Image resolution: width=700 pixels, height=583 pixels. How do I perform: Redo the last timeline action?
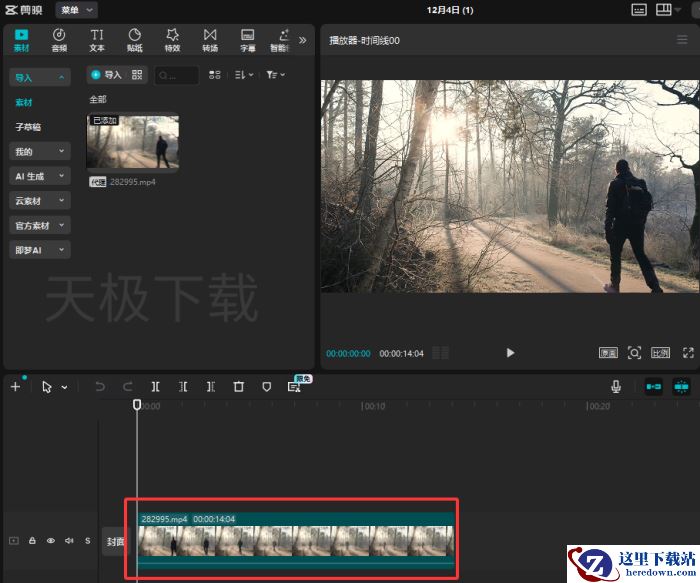click(128, 387)
